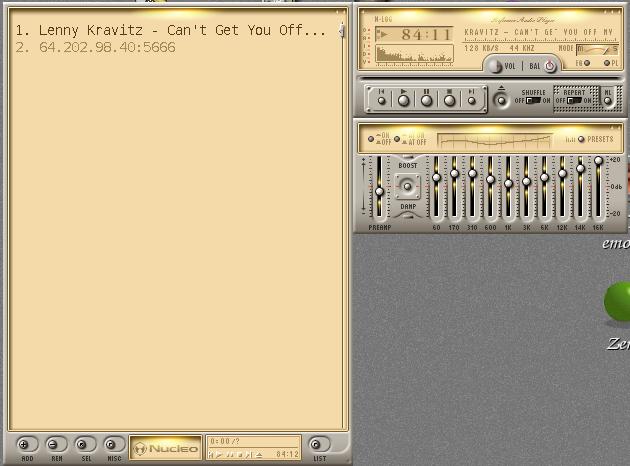Click the Eject knob to open a file

click(501, 100)
